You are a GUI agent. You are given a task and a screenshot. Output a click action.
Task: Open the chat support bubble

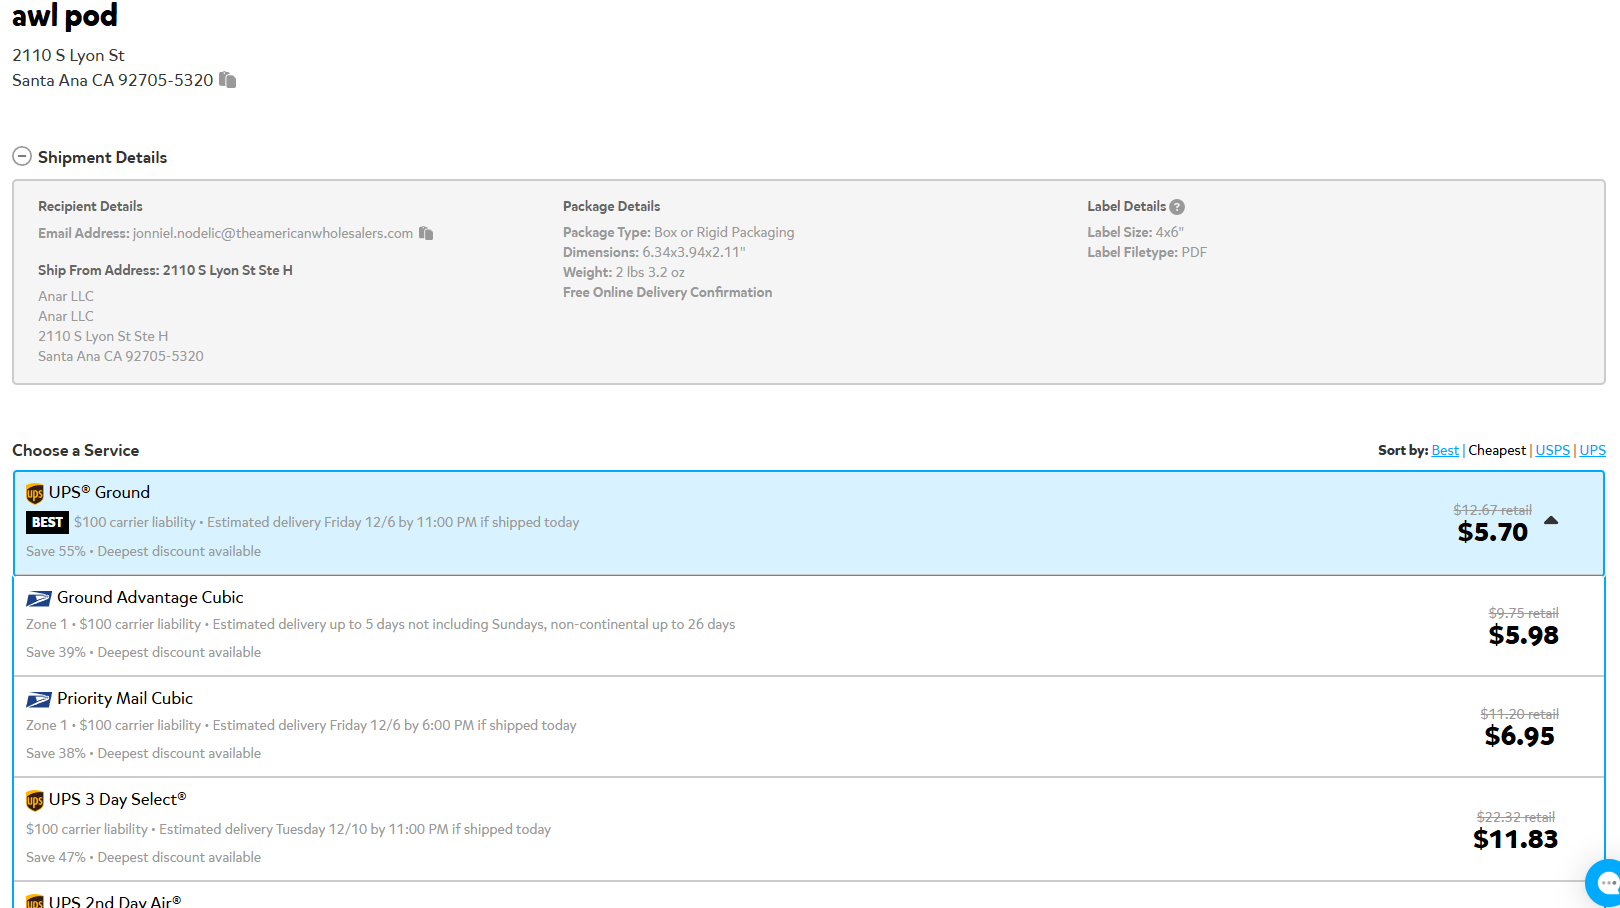pyautogui.click(x=1604, y=883)
